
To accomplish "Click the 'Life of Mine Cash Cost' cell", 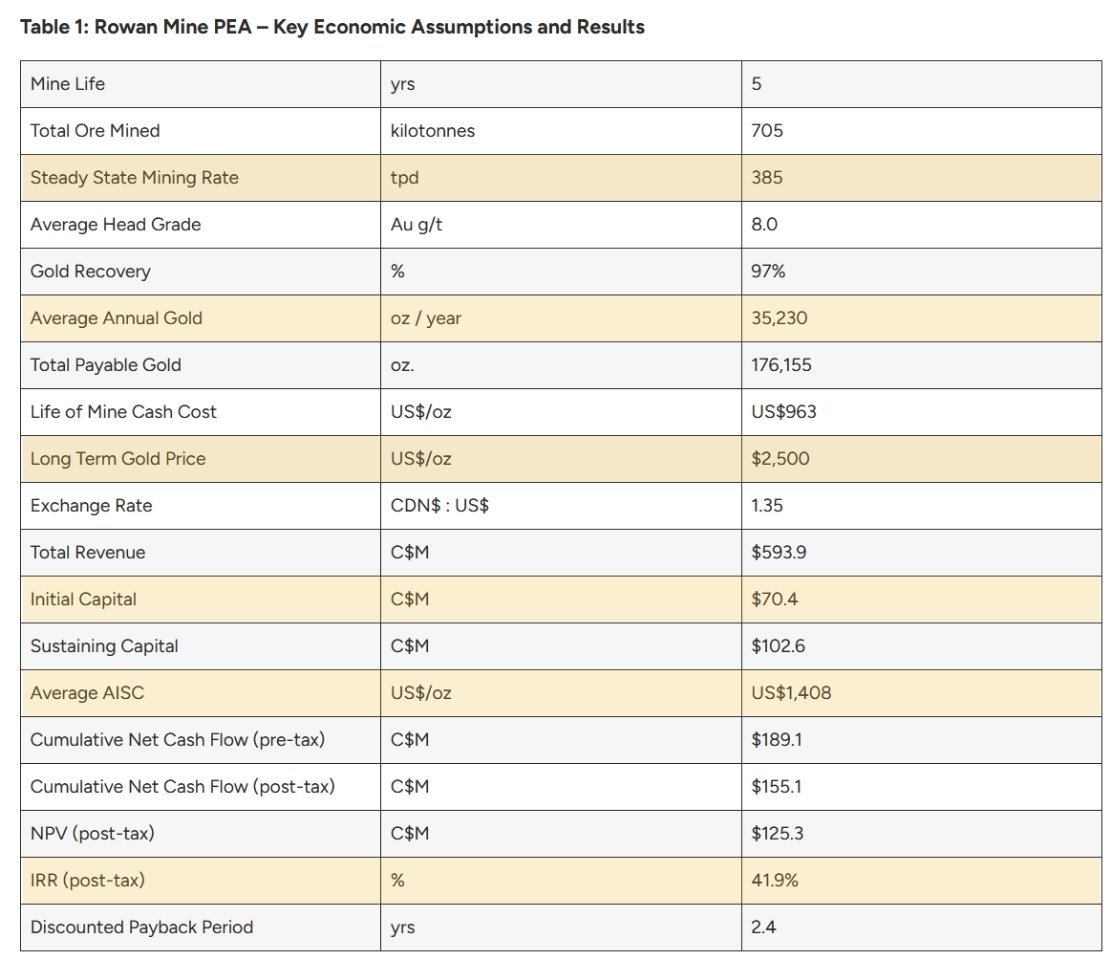I will click(201, 412).
